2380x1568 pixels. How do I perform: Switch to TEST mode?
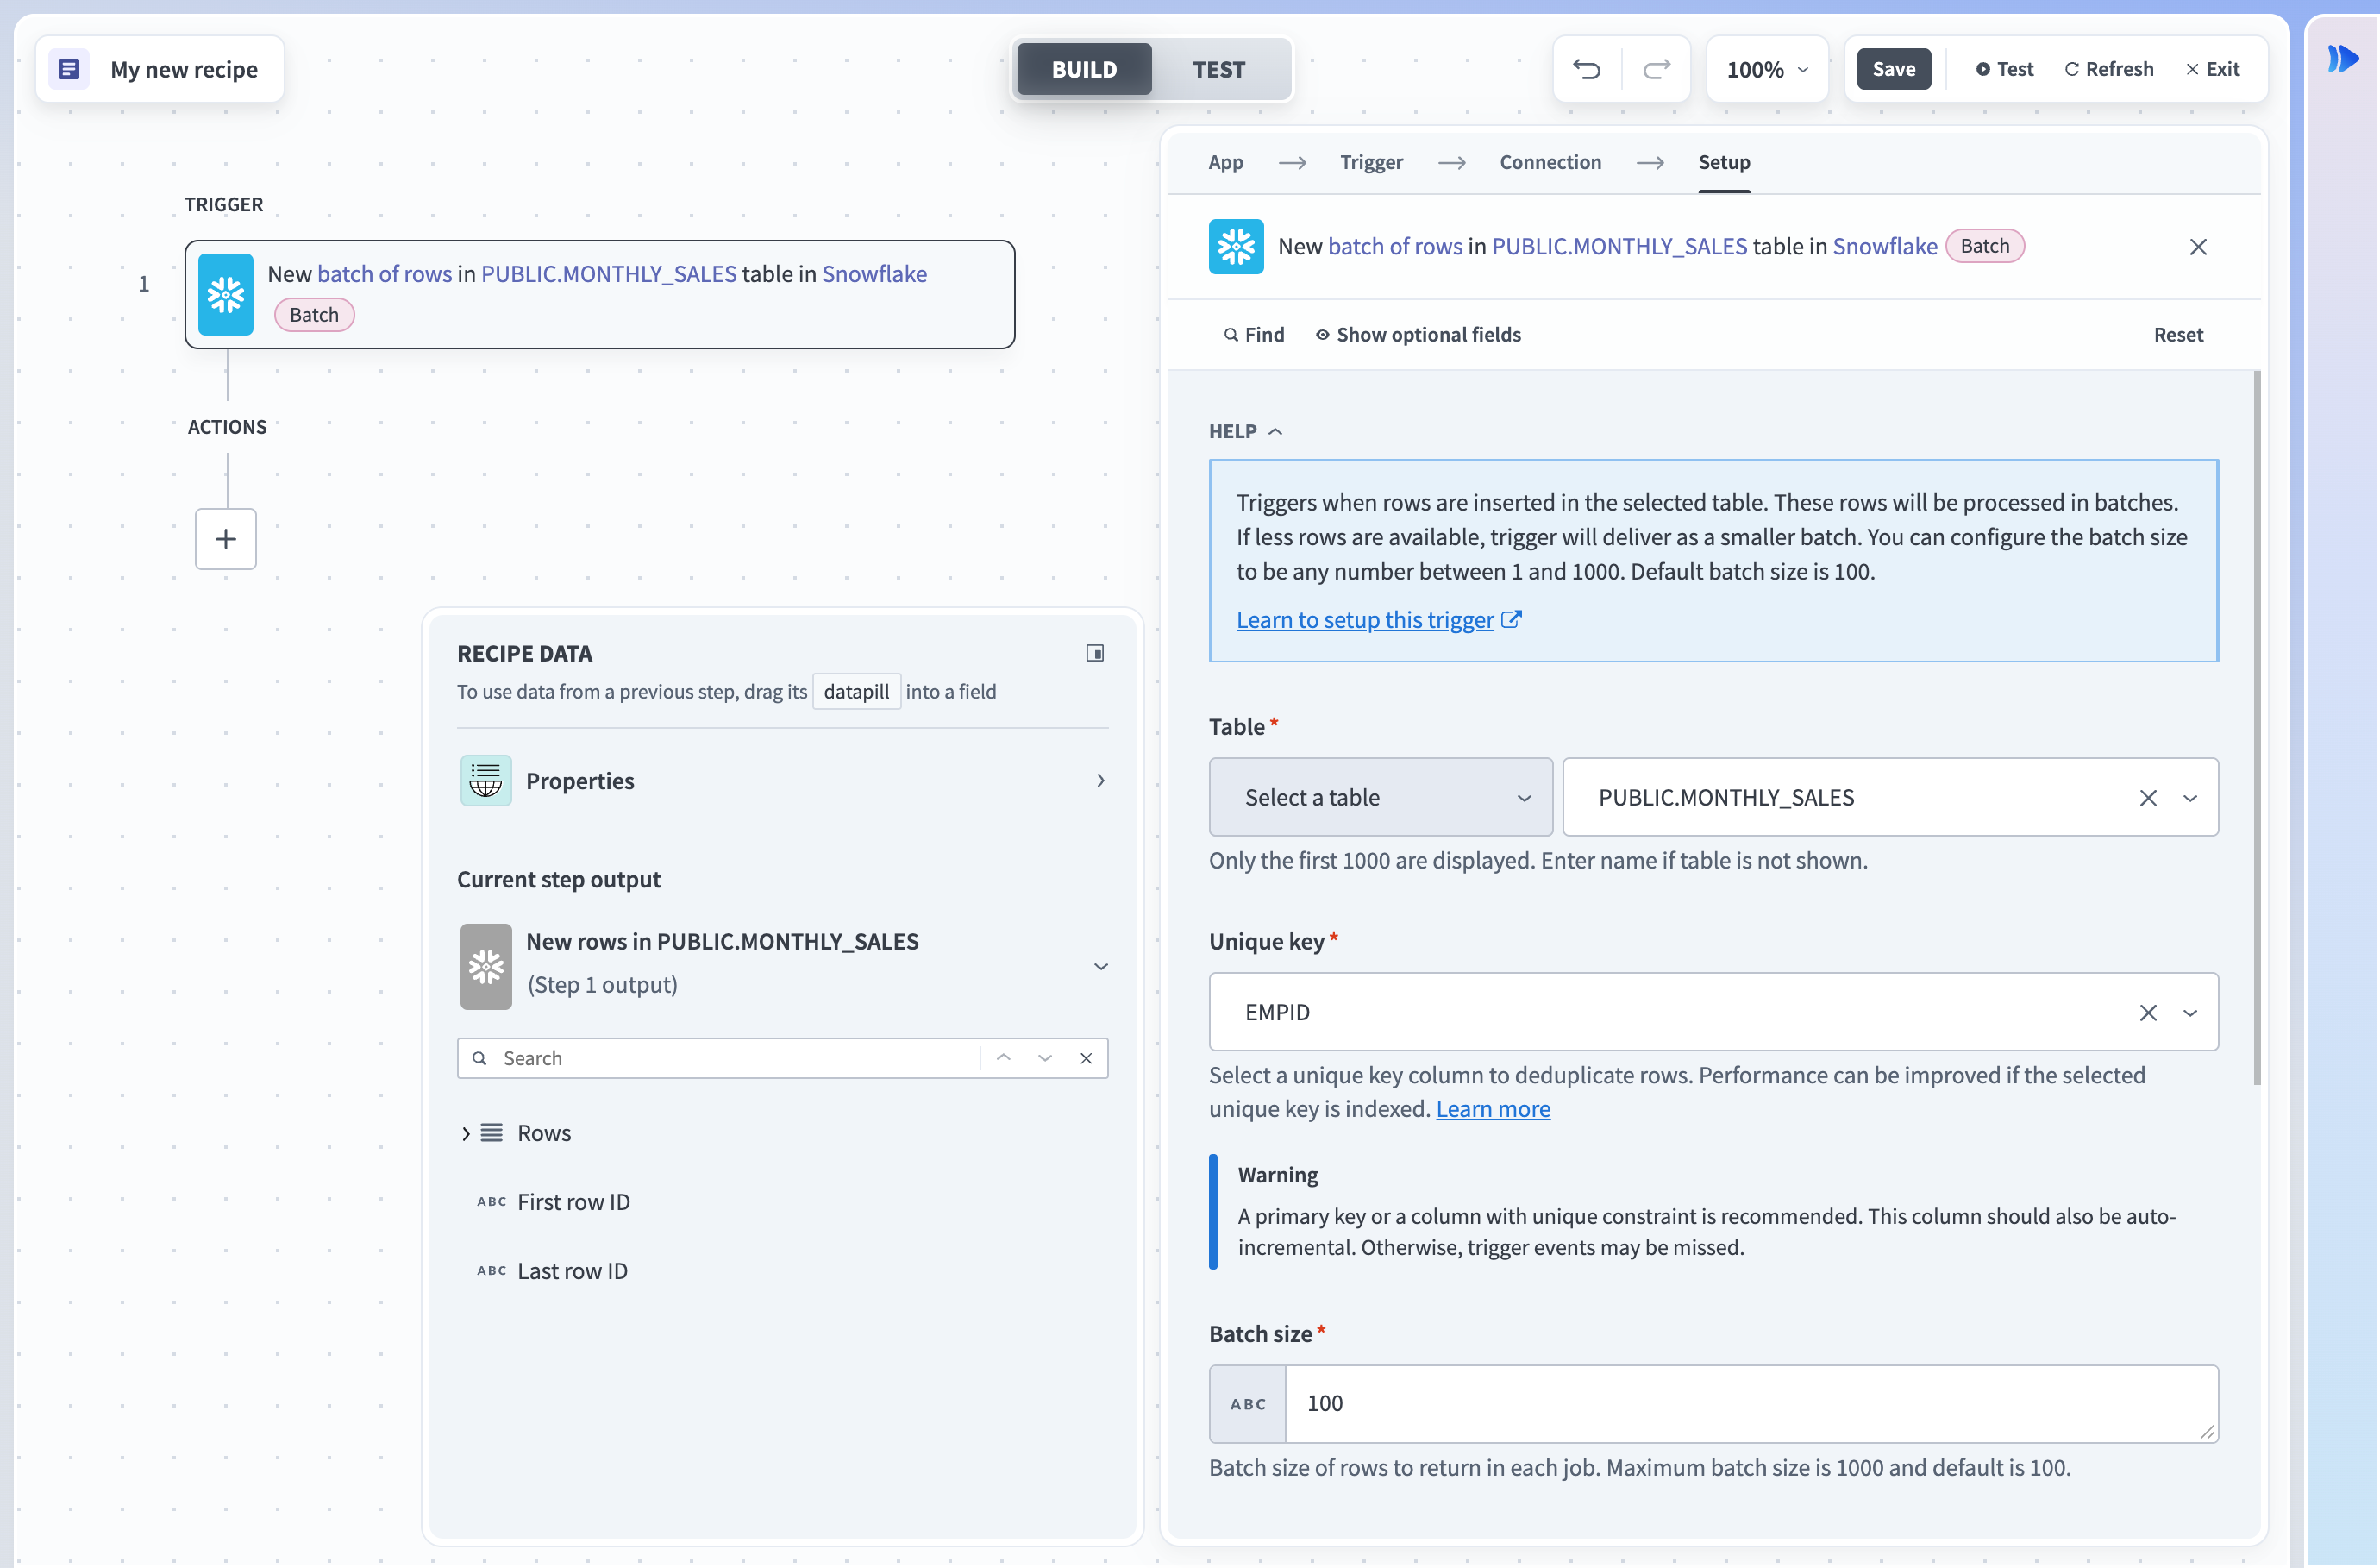click(x=1218, y=69)
